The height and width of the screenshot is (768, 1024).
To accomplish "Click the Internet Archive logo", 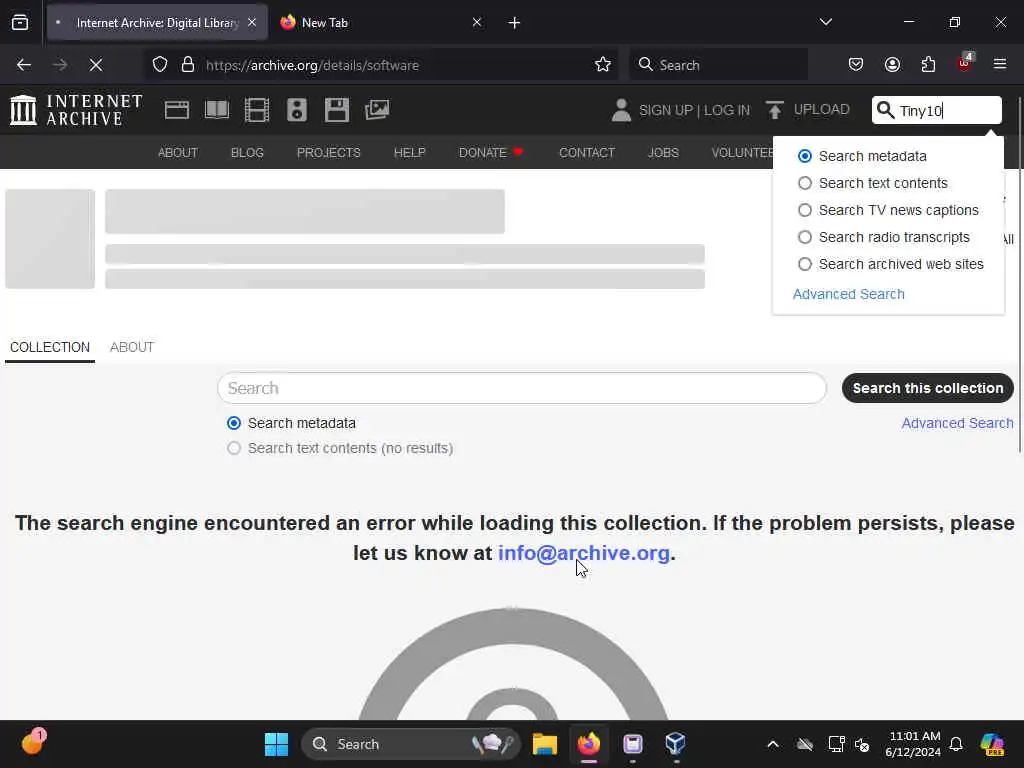I will (x=76, y=110).
